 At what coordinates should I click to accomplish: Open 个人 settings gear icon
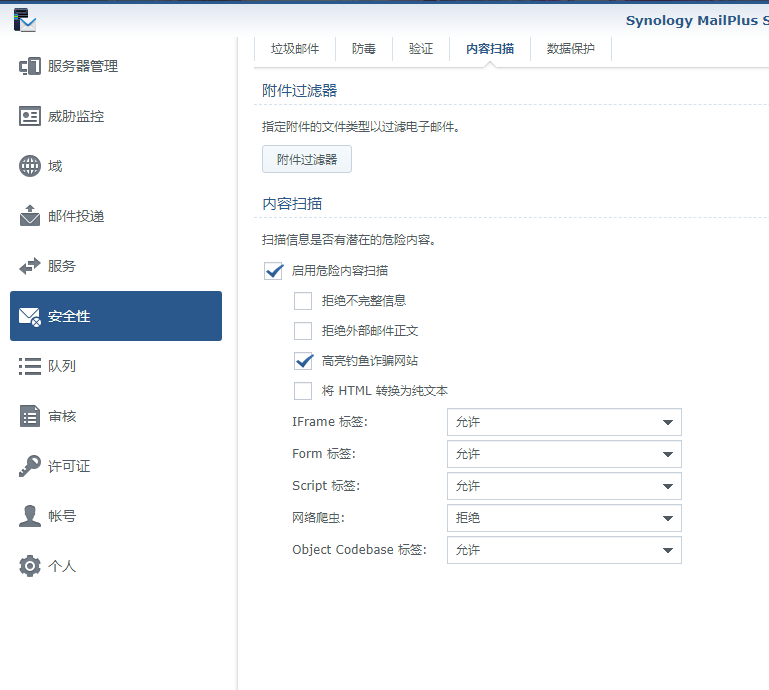click(30, 566)
